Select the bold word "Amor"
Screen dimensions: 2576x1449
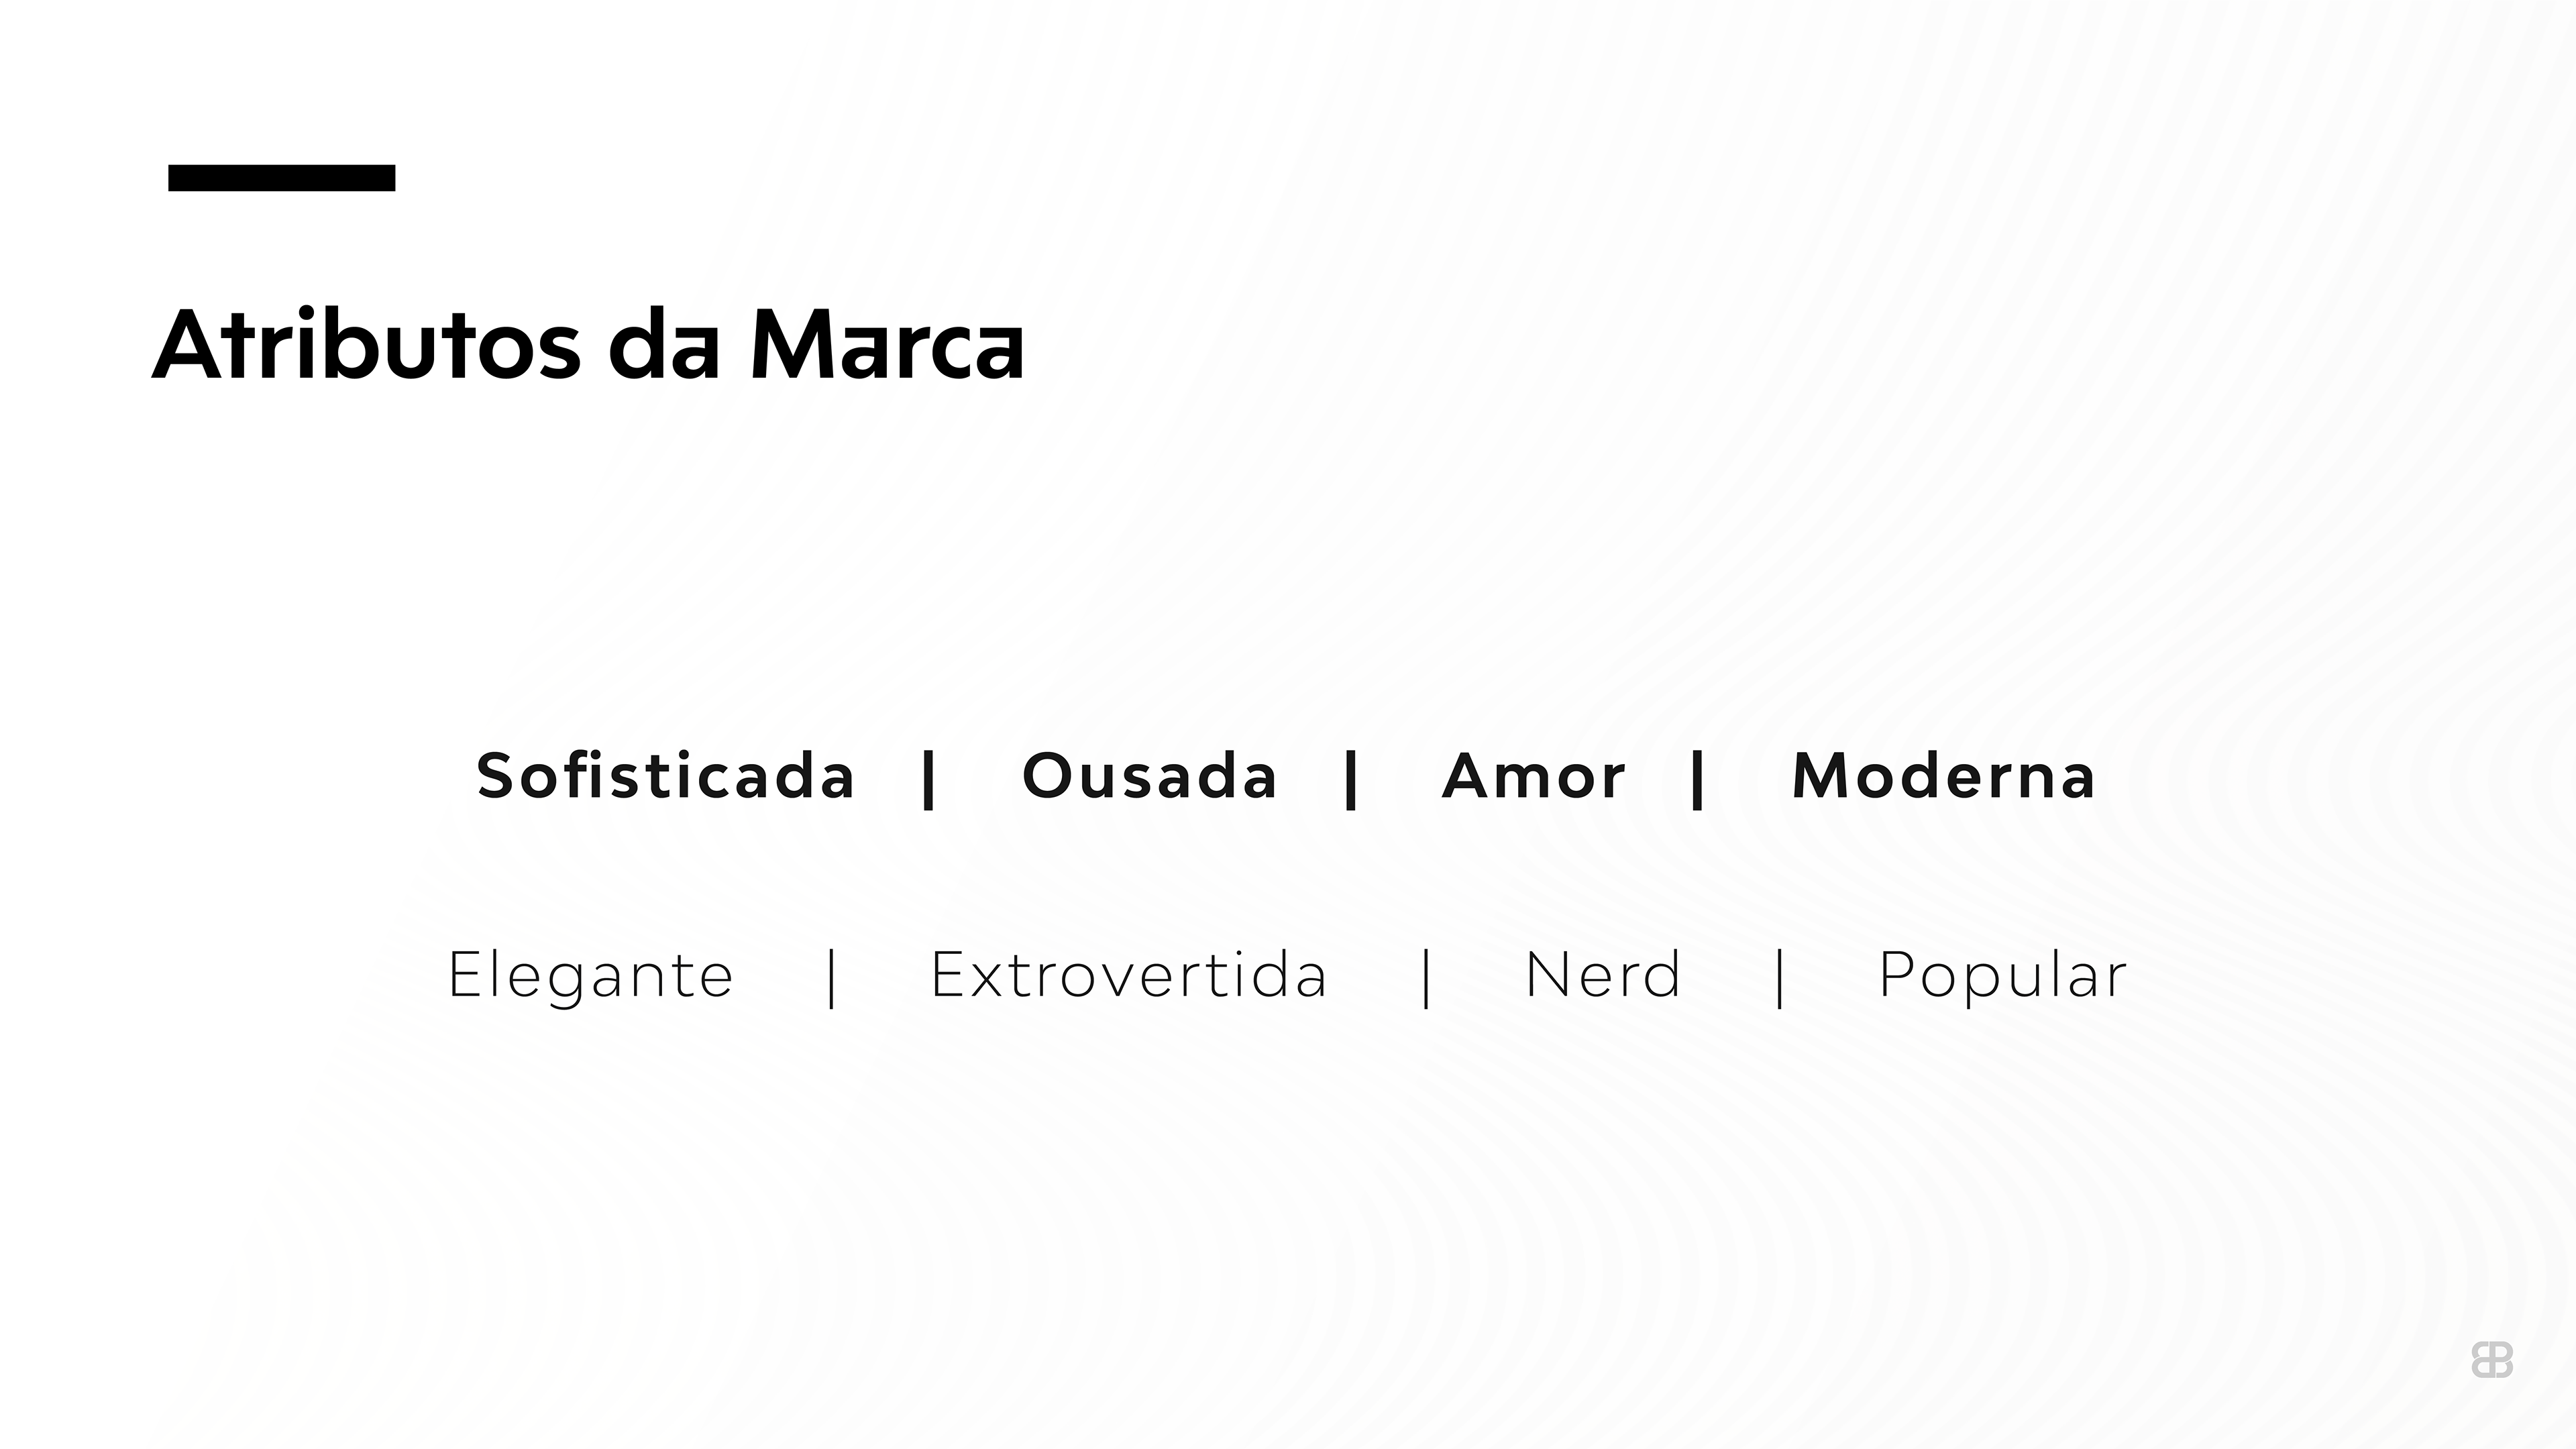point(1534,776)
